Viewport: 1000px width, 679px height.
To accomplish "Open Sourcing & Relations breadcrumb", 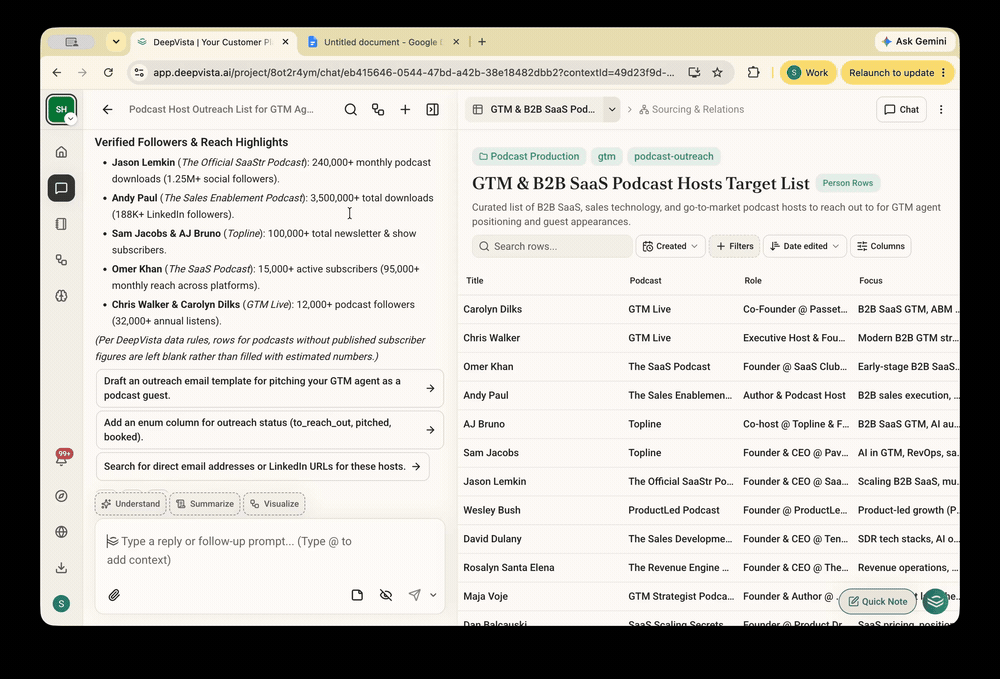I will point(691,110).
